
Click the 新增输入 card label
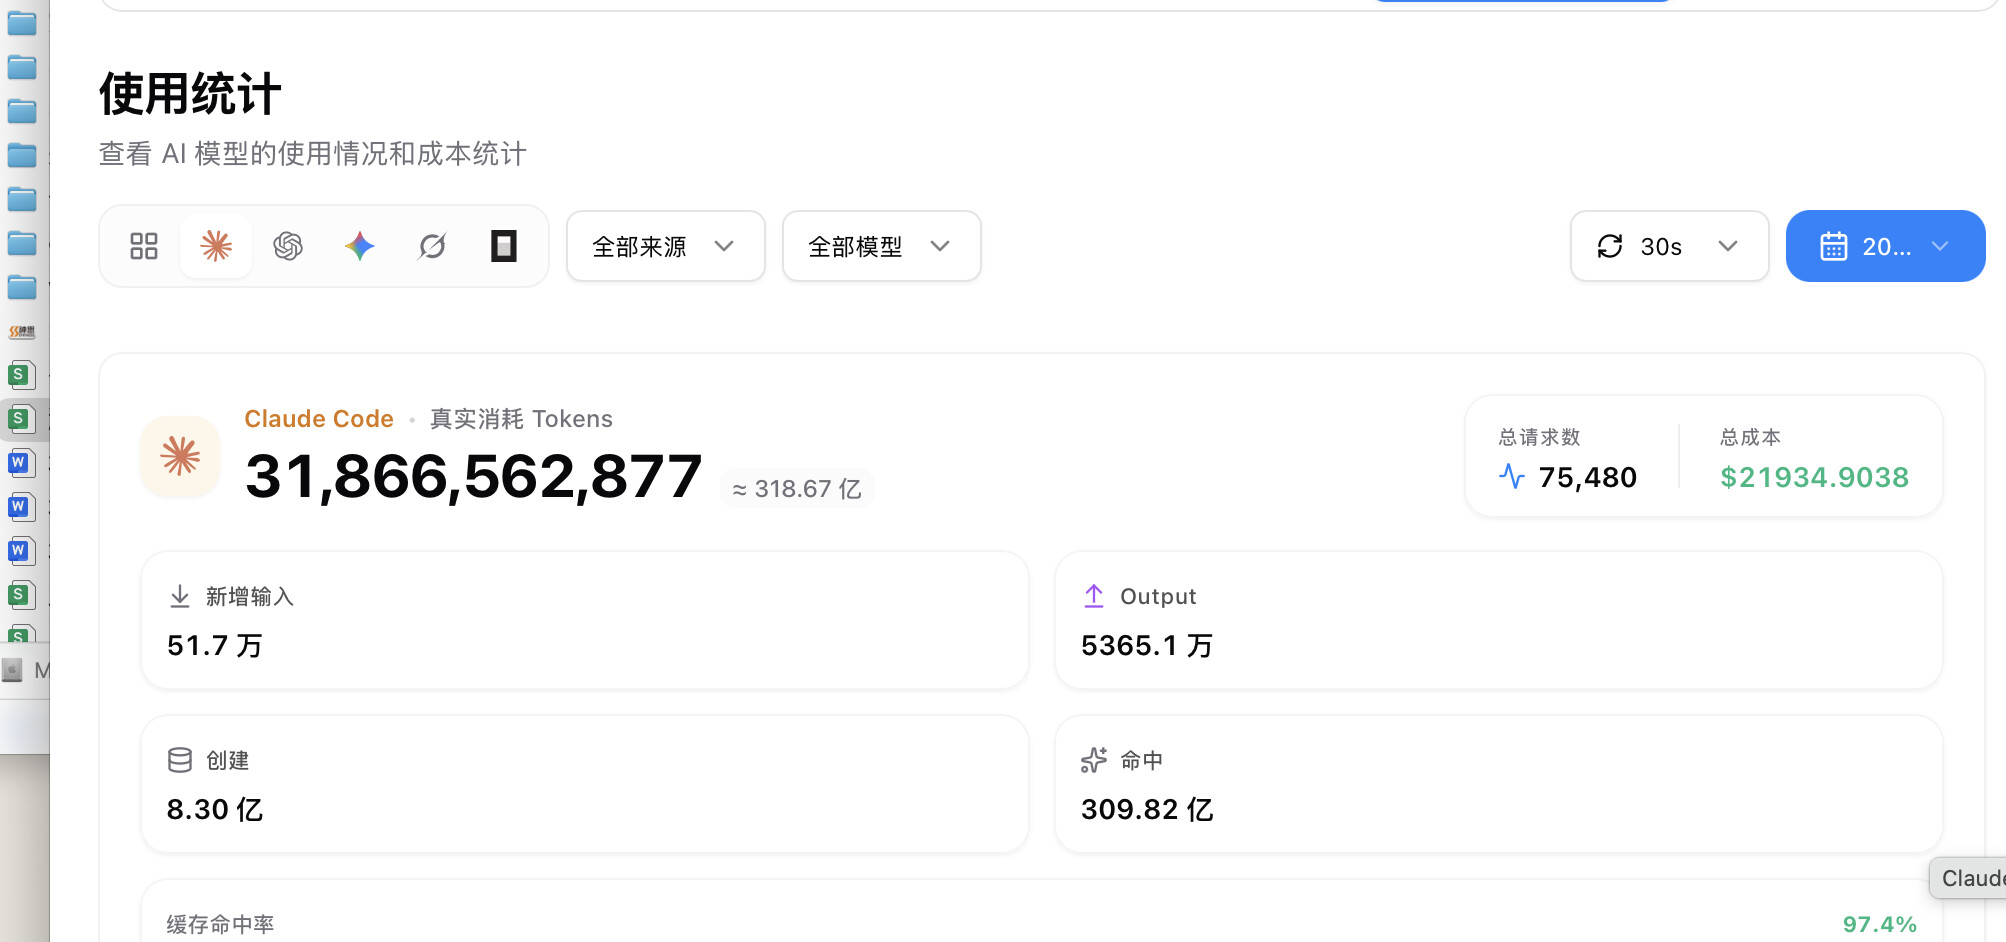pyautogui.click(x=250, y=597)
